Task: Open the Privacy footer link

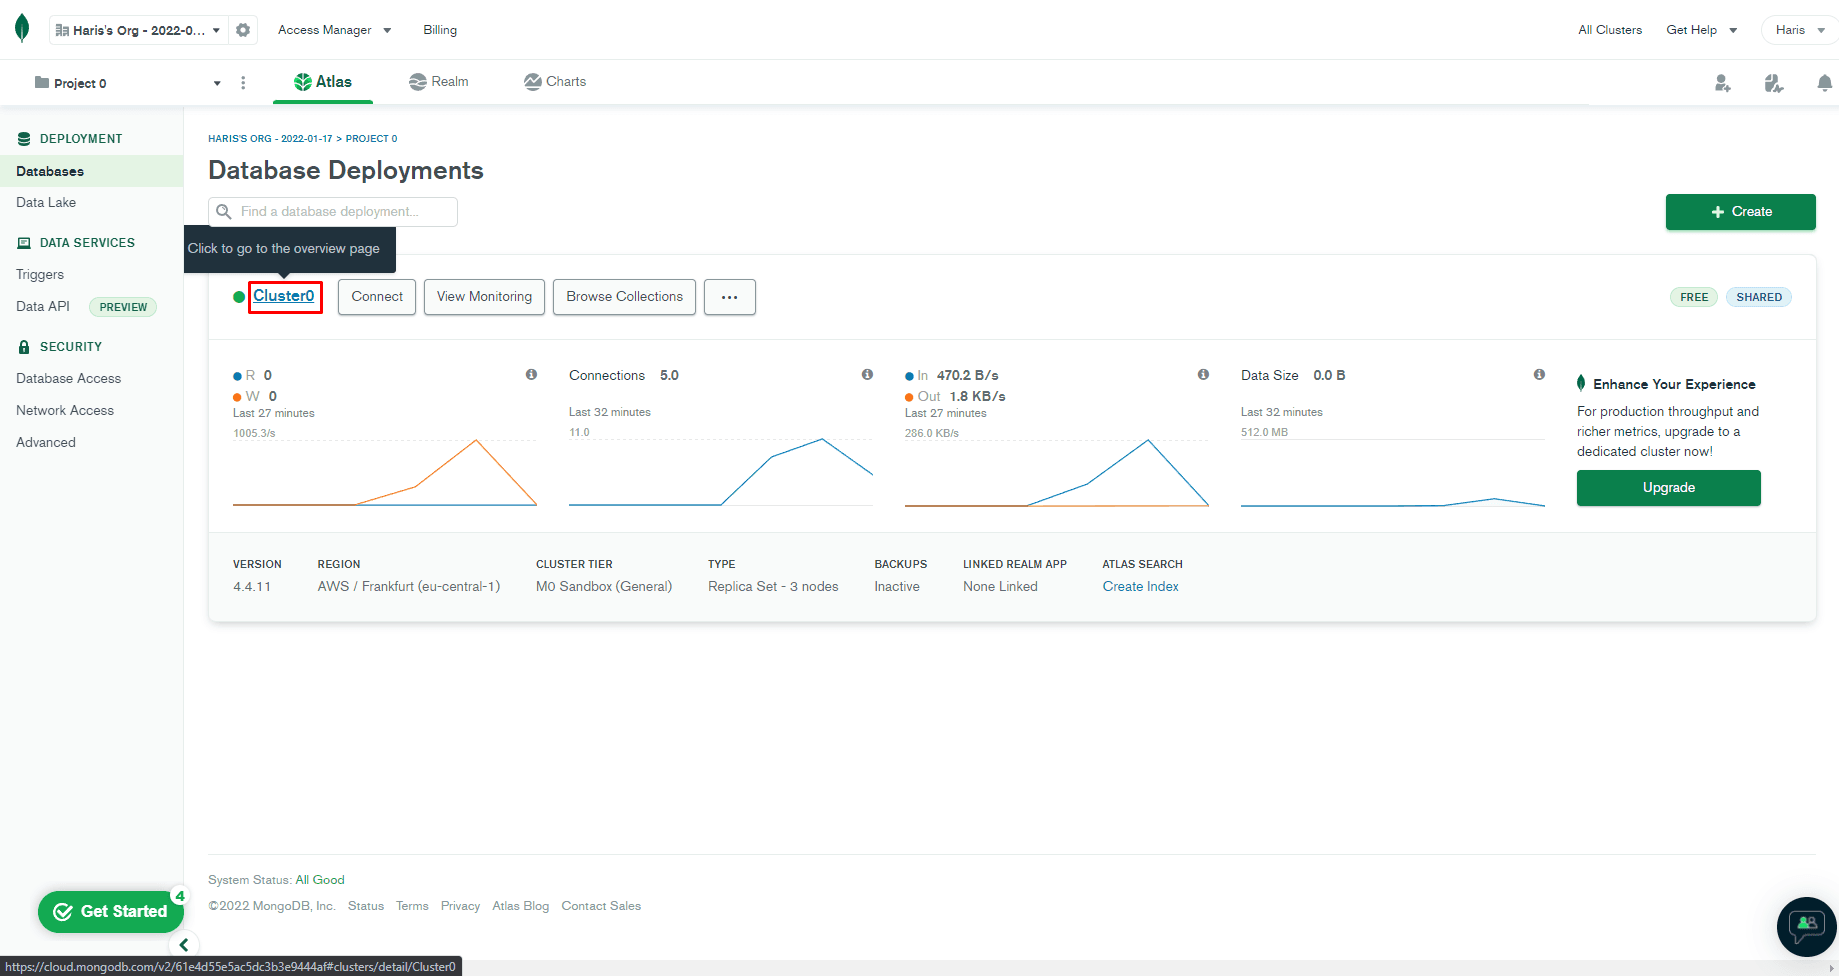Action: click(x=460, y=906)
